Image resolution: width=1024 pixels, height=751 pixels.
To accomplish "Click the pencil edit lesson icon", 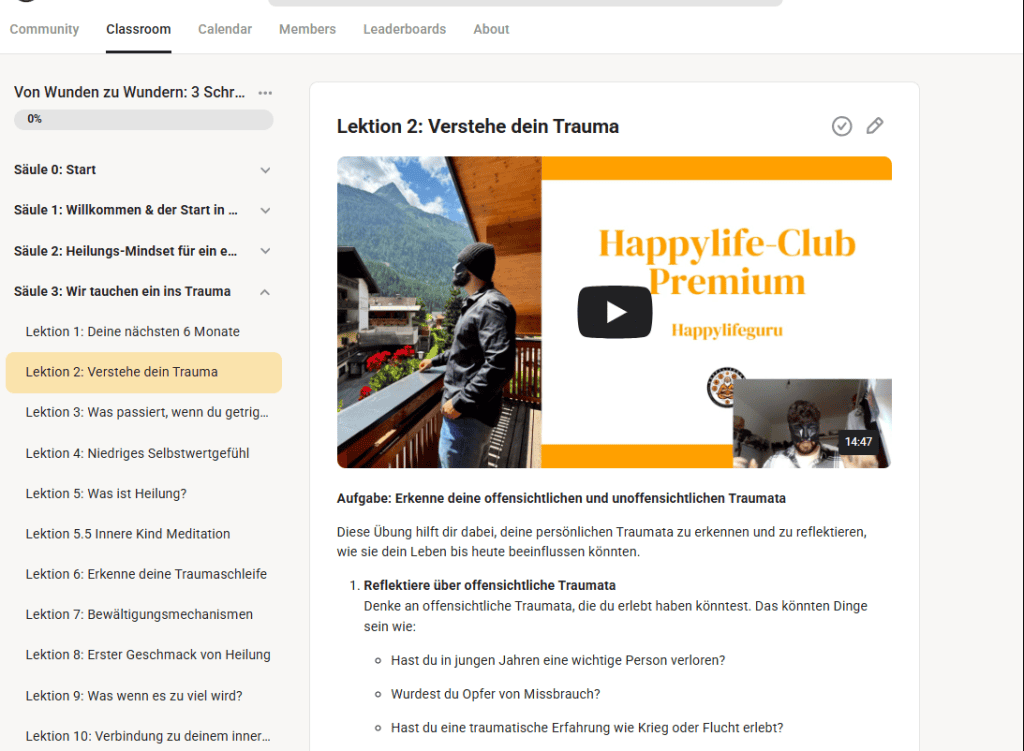I will 875,126.
